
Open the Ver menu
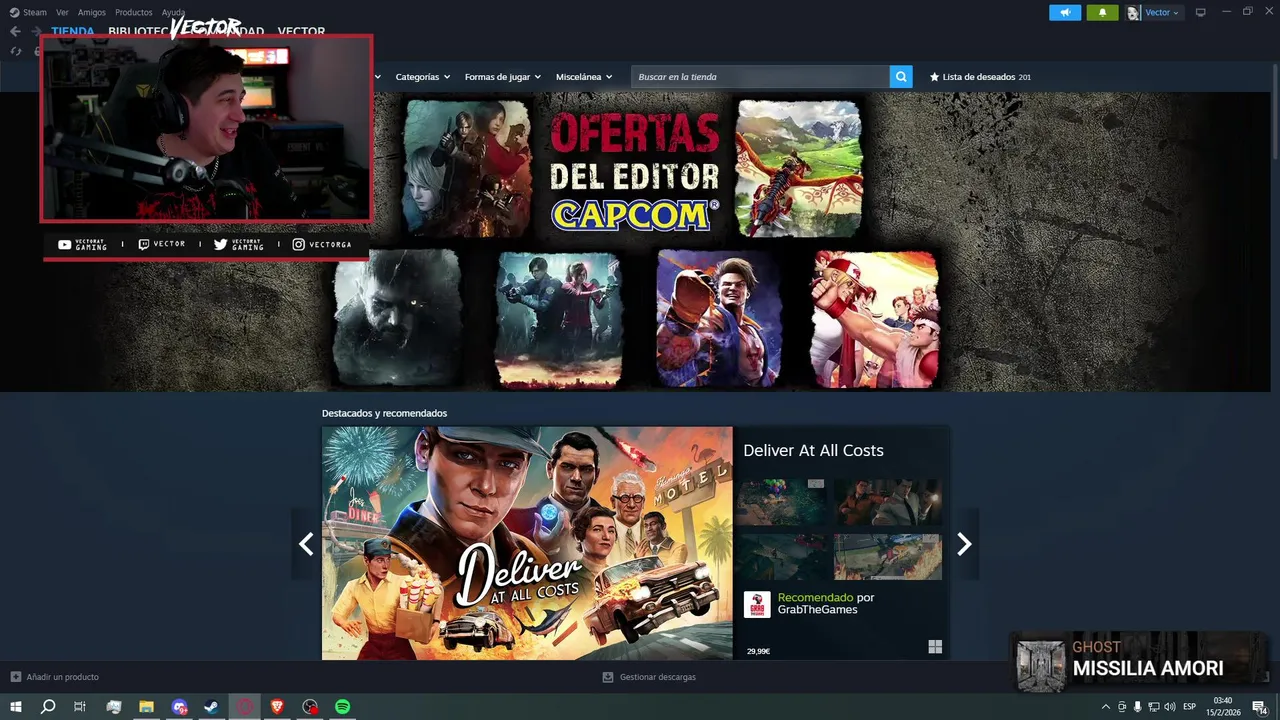(62, 12)
